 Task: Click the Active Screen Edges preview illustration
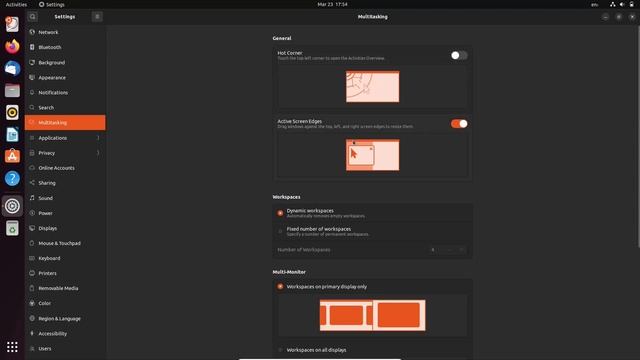point(373,155)
